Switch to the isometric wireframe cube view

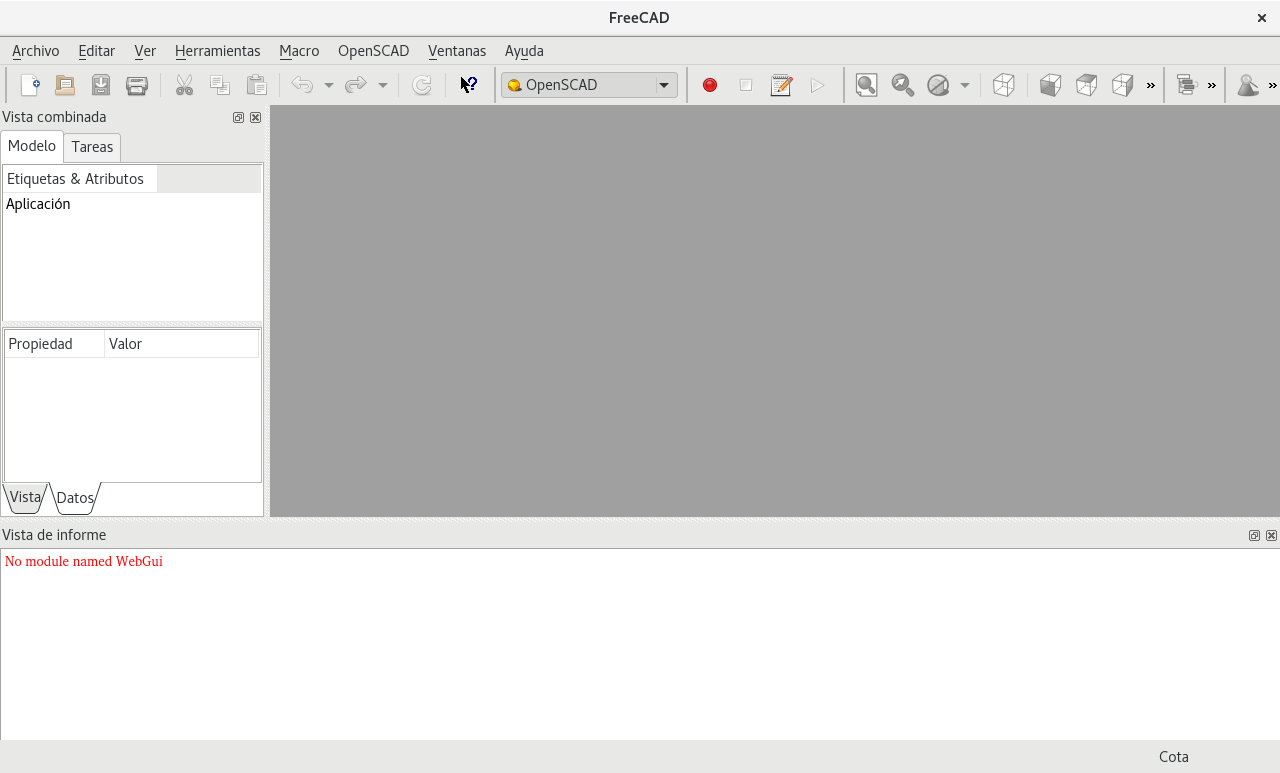tap(1004, 85)
